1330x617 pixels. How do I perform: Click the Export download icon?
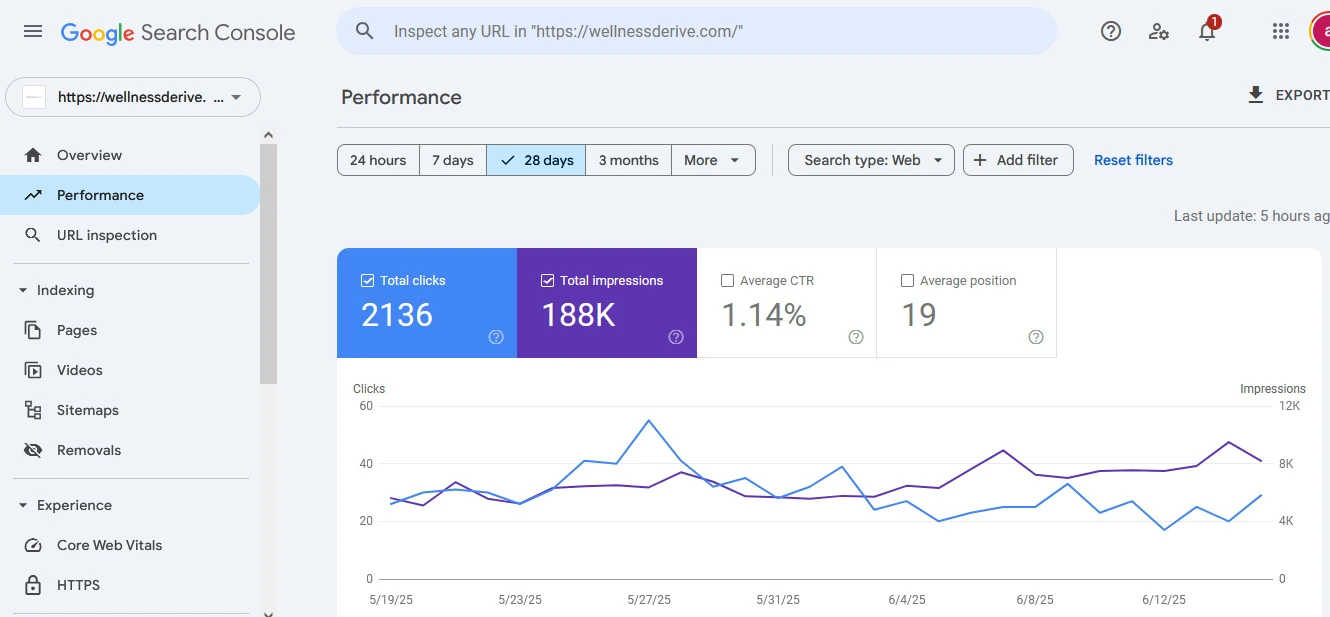click(1256, 95)
